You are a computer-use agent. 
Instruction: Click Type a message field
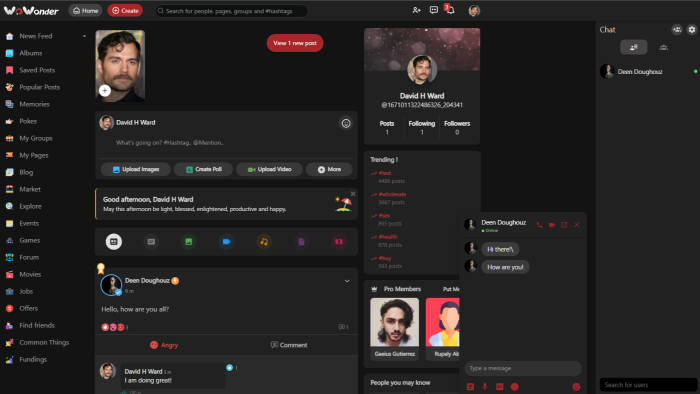pyautogui.click(x=523, y=368)
